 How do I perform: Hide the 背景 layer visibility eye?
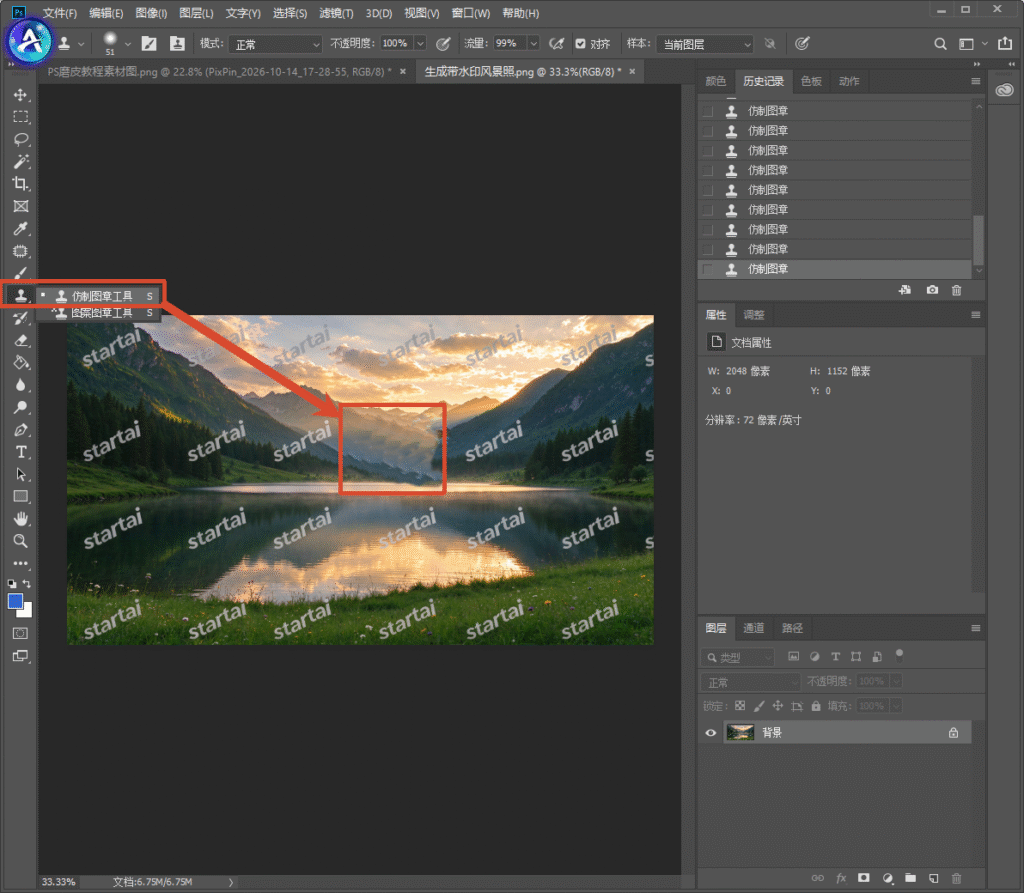711,733
